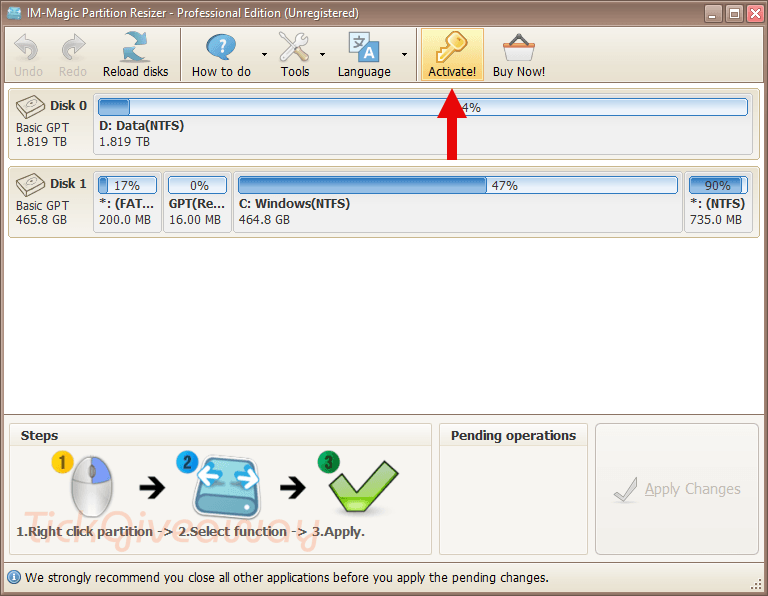Click the Redo arrow icon

(x=73, y=48)
